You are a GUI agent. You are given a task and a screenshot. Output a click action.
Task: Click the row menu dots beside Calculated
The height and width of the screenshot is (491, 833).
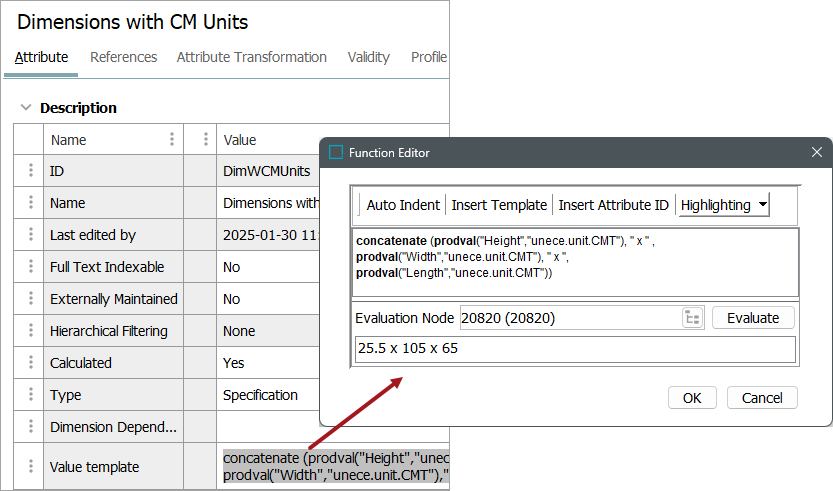pyautogui.click(x=29, y=363)
